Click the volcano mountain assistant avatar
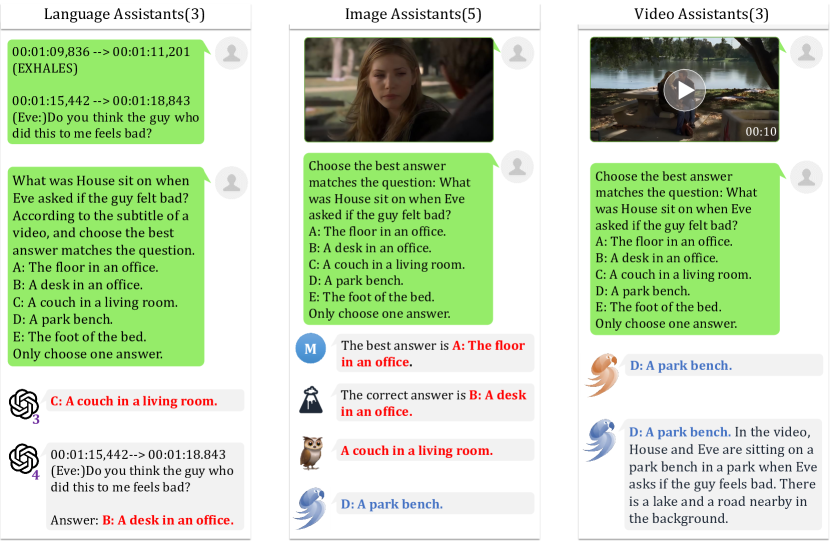 311,399
